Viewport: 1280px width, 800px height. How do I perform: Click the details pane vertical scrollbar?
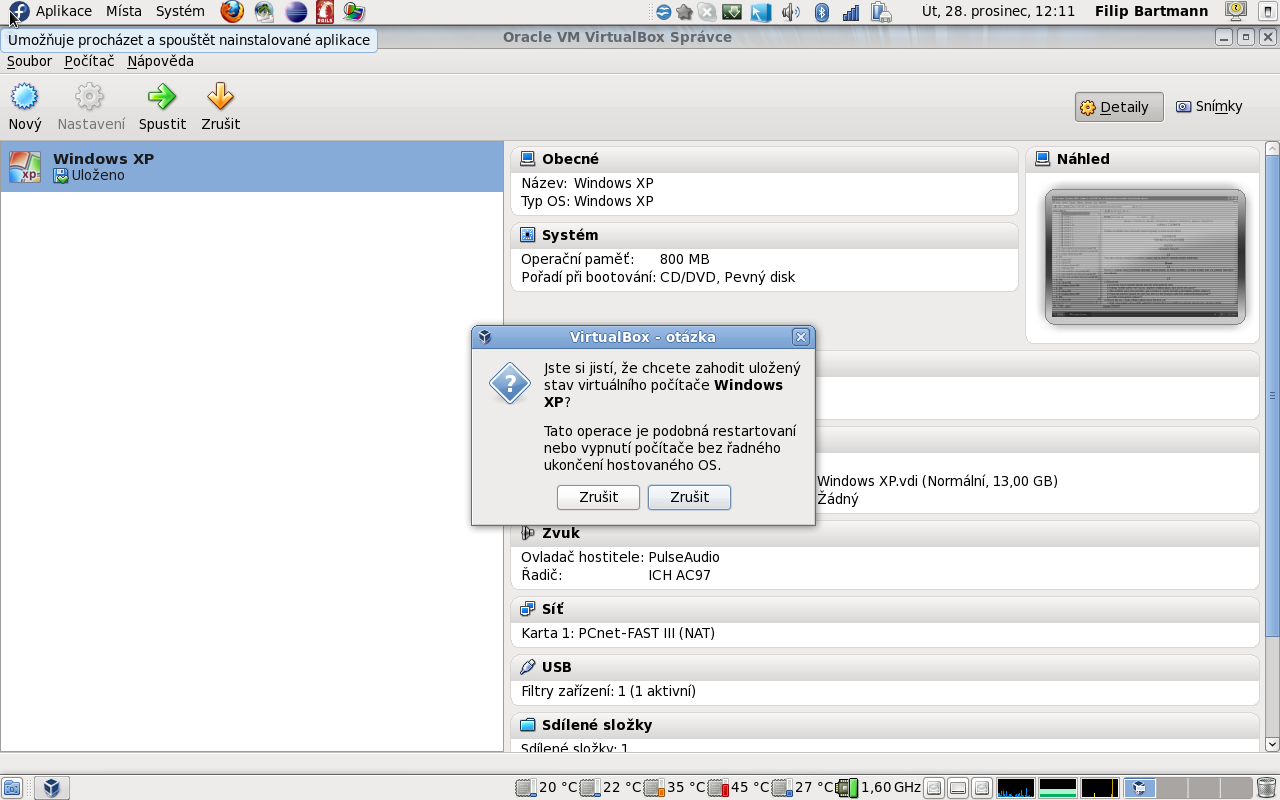(1272, 395)
